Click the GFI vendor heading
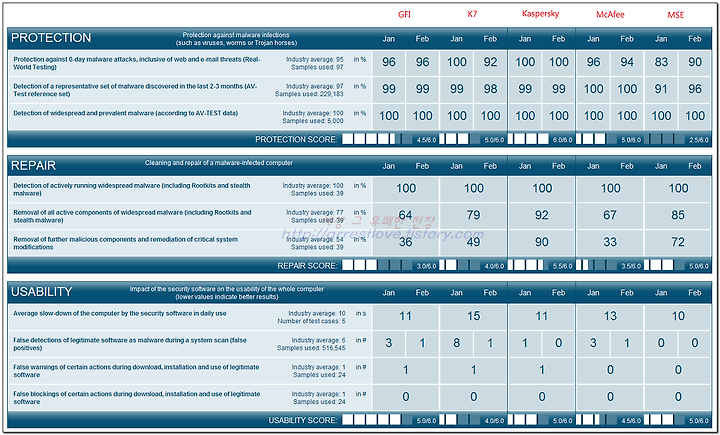720x435 pixels. (x=405, y=15)
